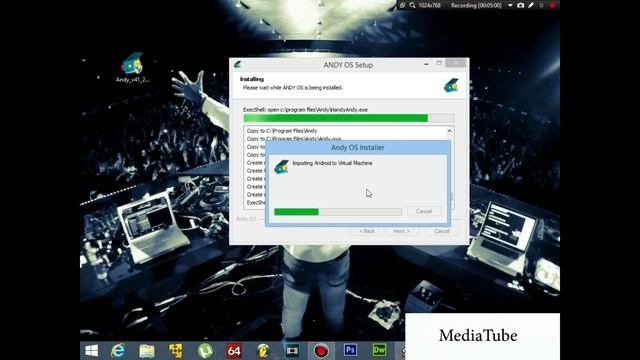Image resolution: width=640 pixels, height=360 pixels.
Task: Click the Recording [00:05:00] timer text
Action: tap(476, 5)
